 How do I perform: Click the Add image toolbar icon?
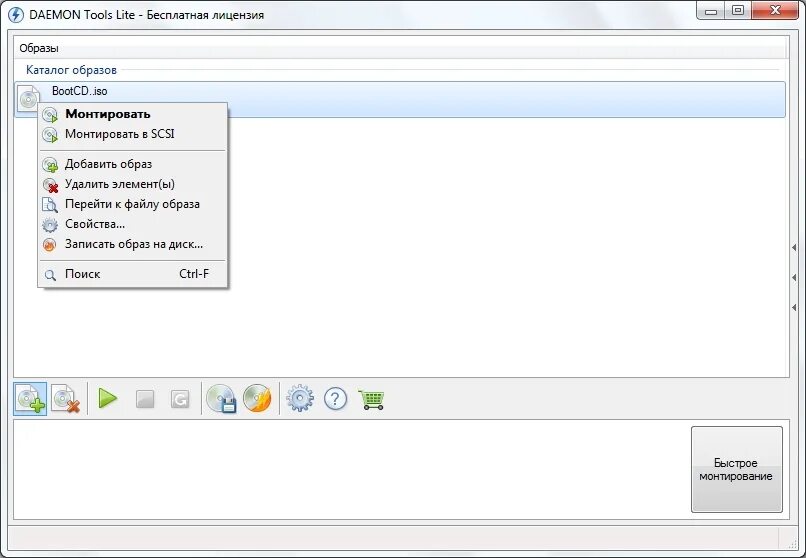coord(30,399)
